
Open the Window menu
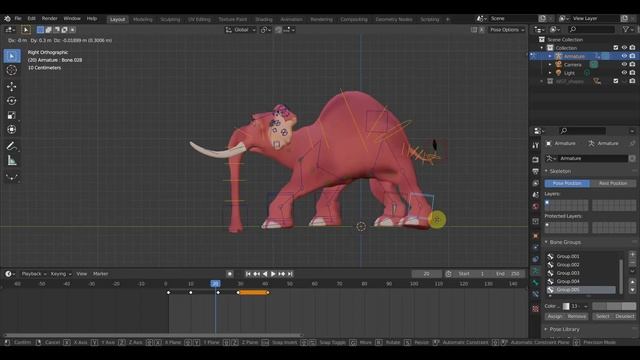click(x=72, y=19)
